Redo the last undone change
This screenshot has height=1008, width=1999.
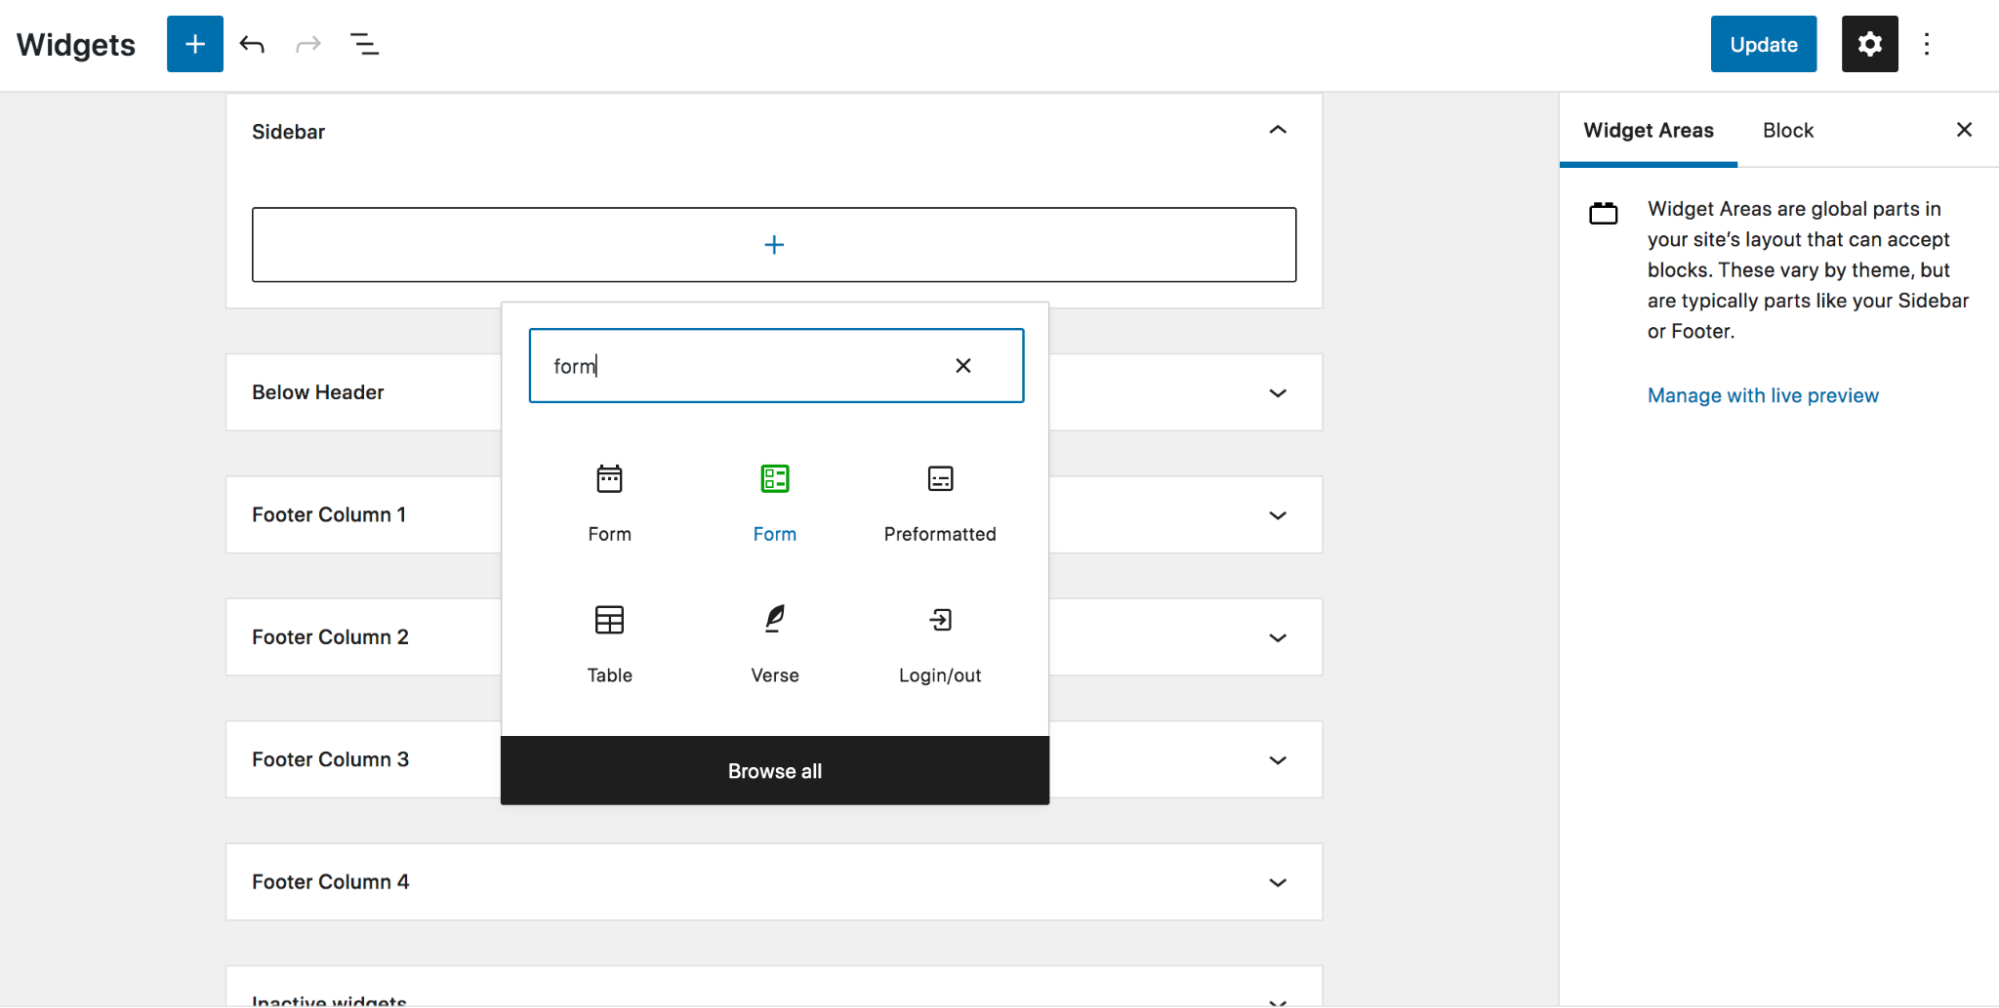308,44
